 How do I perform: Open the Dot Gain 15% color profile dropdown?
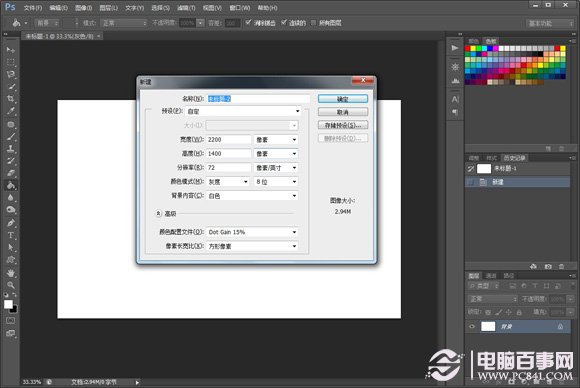(x=252, y=232)
